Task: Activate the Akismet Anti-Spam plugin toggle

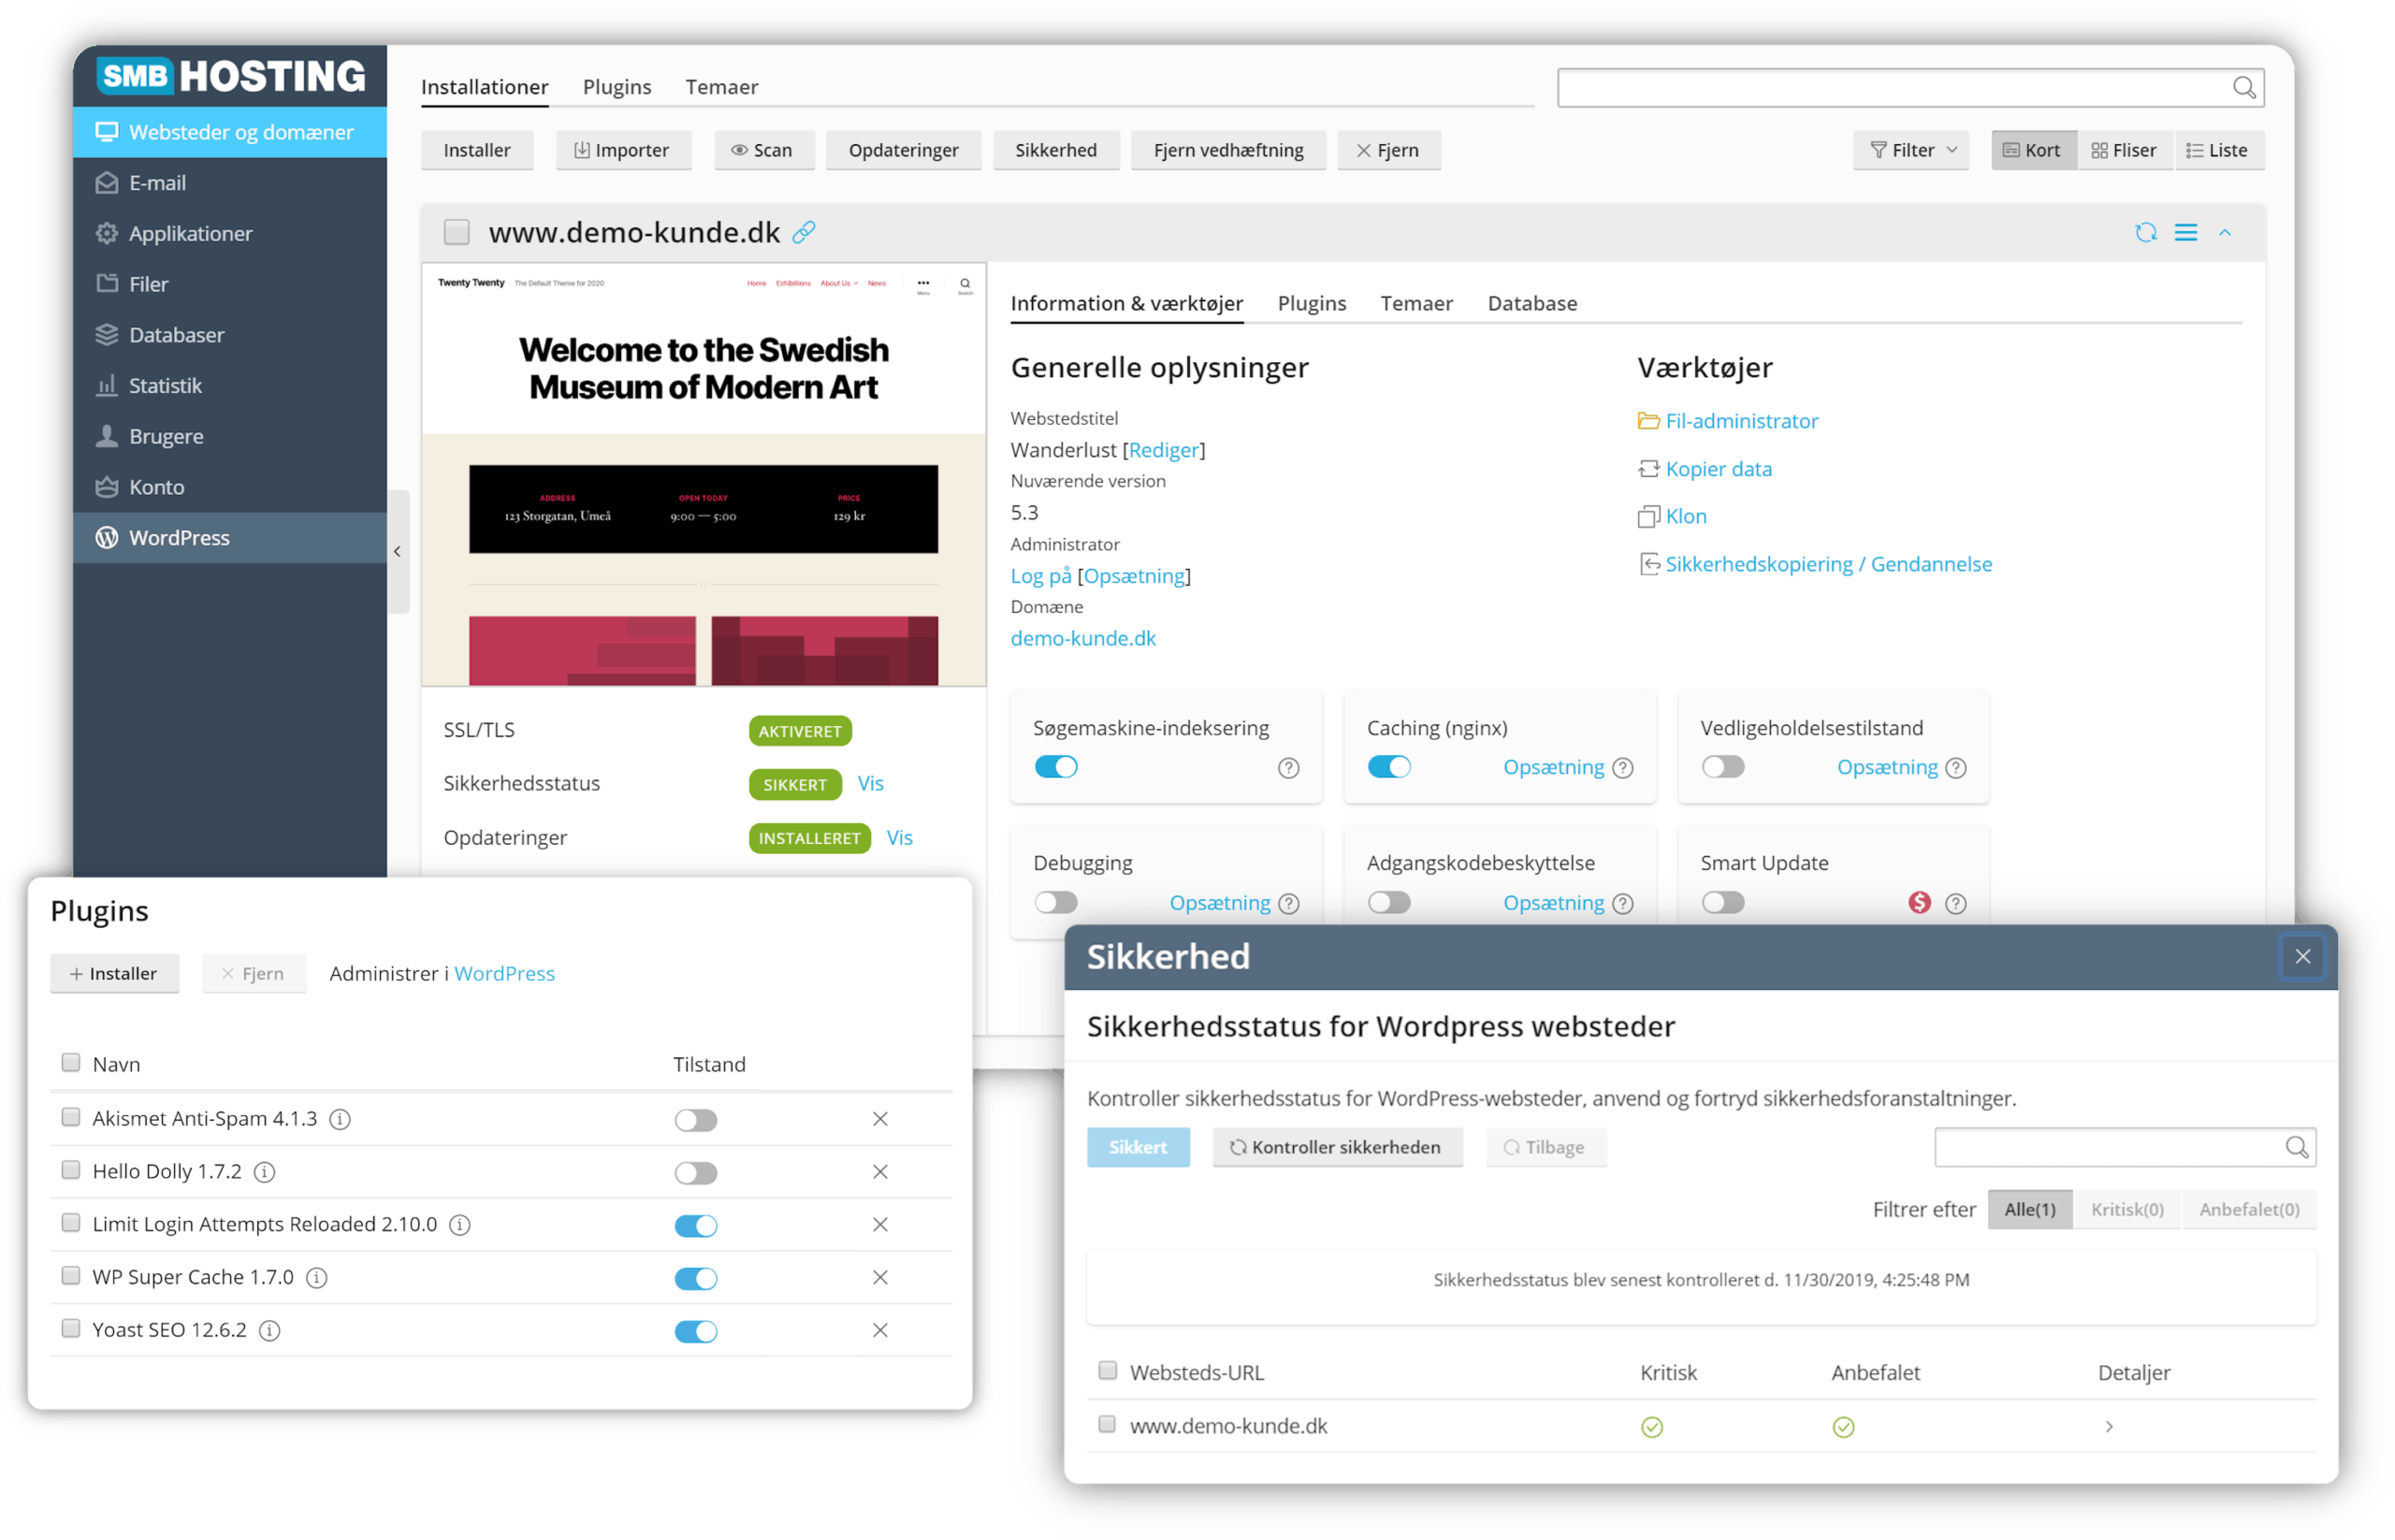Action: point(696,1120)
